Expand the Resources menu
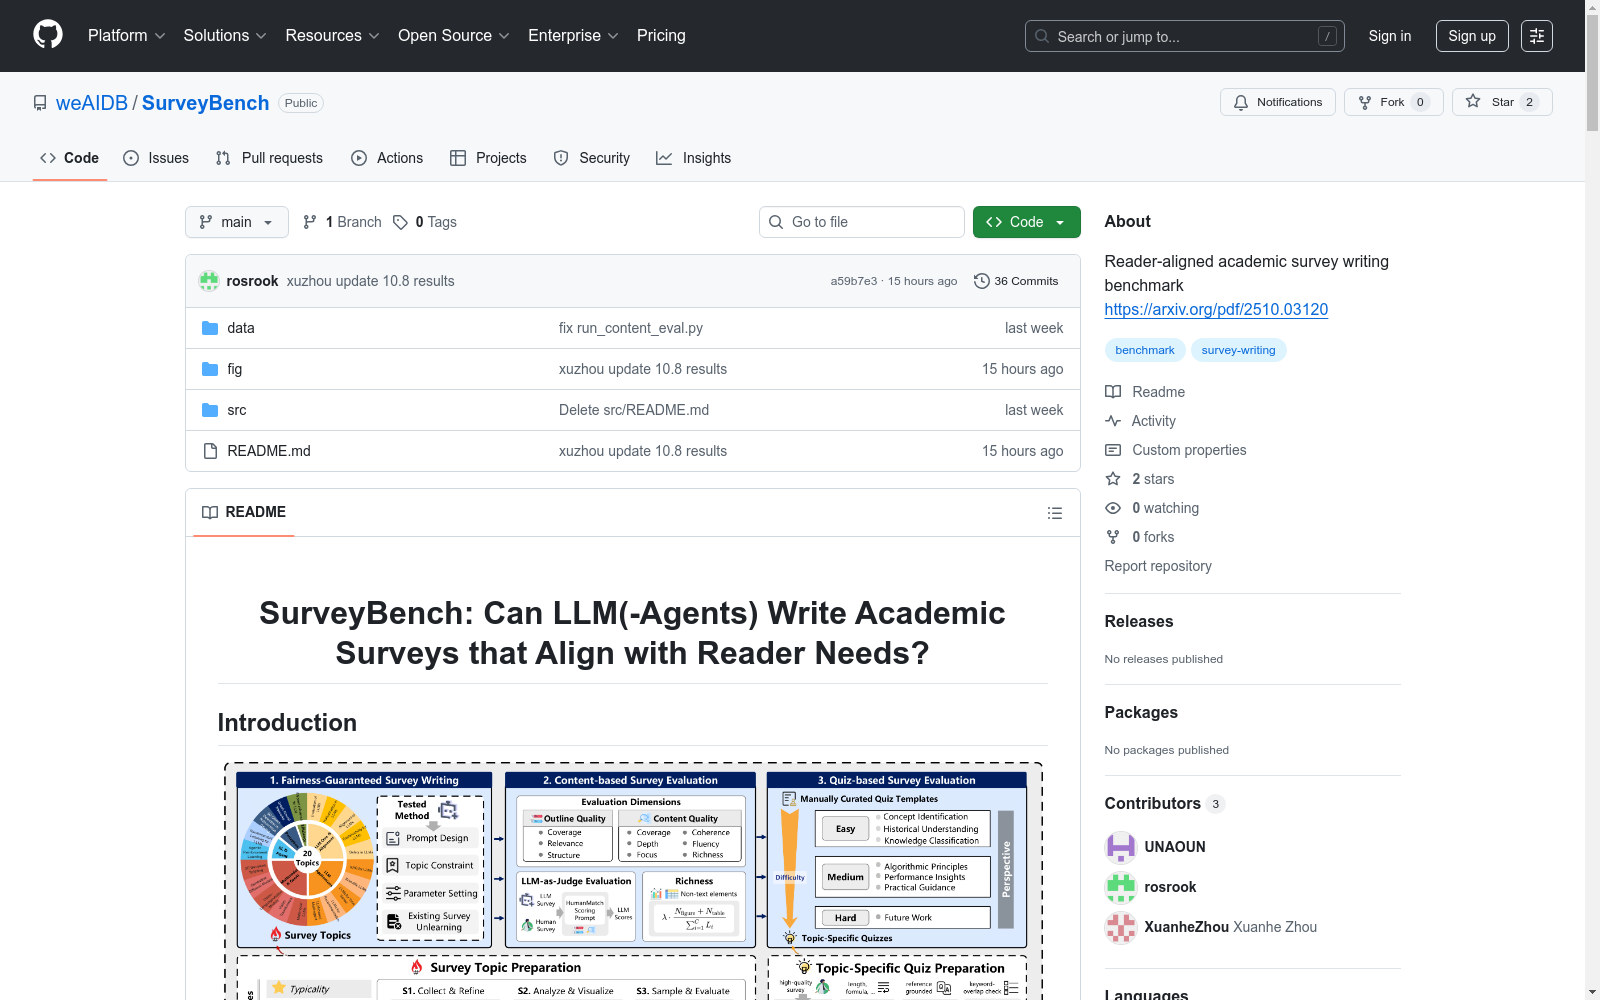Image resolution: width=1600 pixels, height=1000 pixels. coord(333,36)
